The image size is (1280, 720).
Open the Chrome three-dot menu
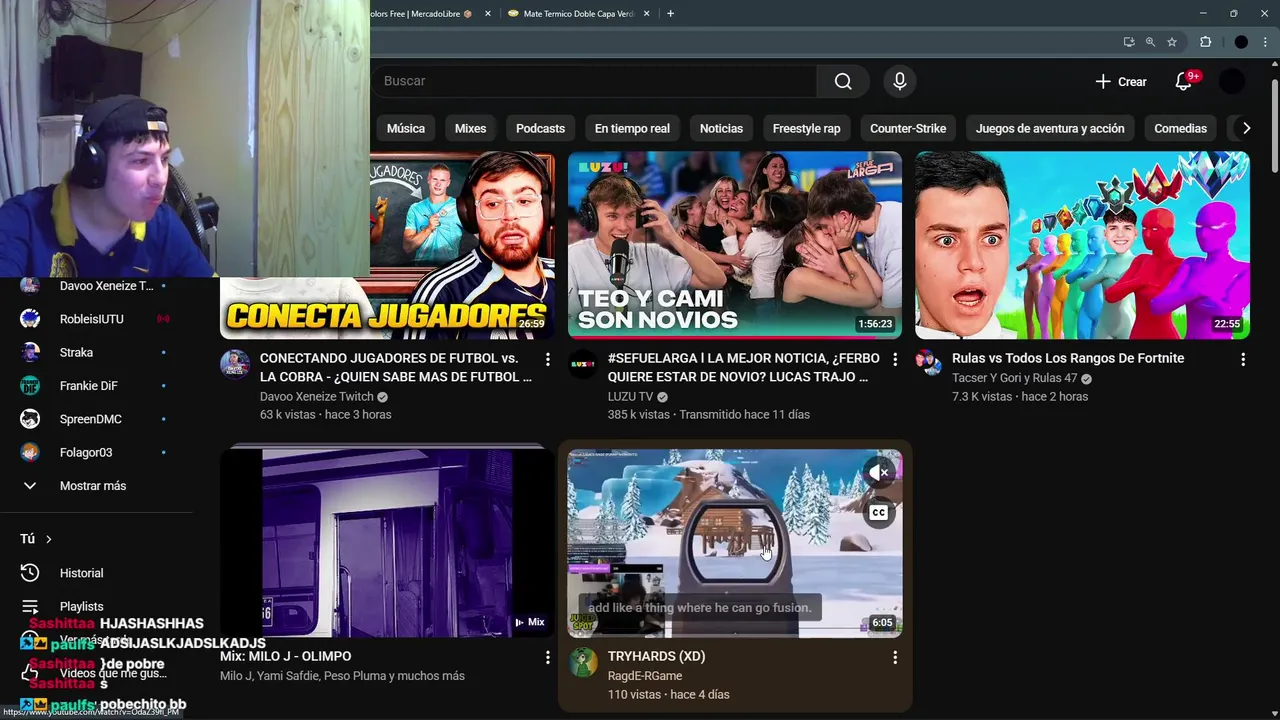point(1266,42)
